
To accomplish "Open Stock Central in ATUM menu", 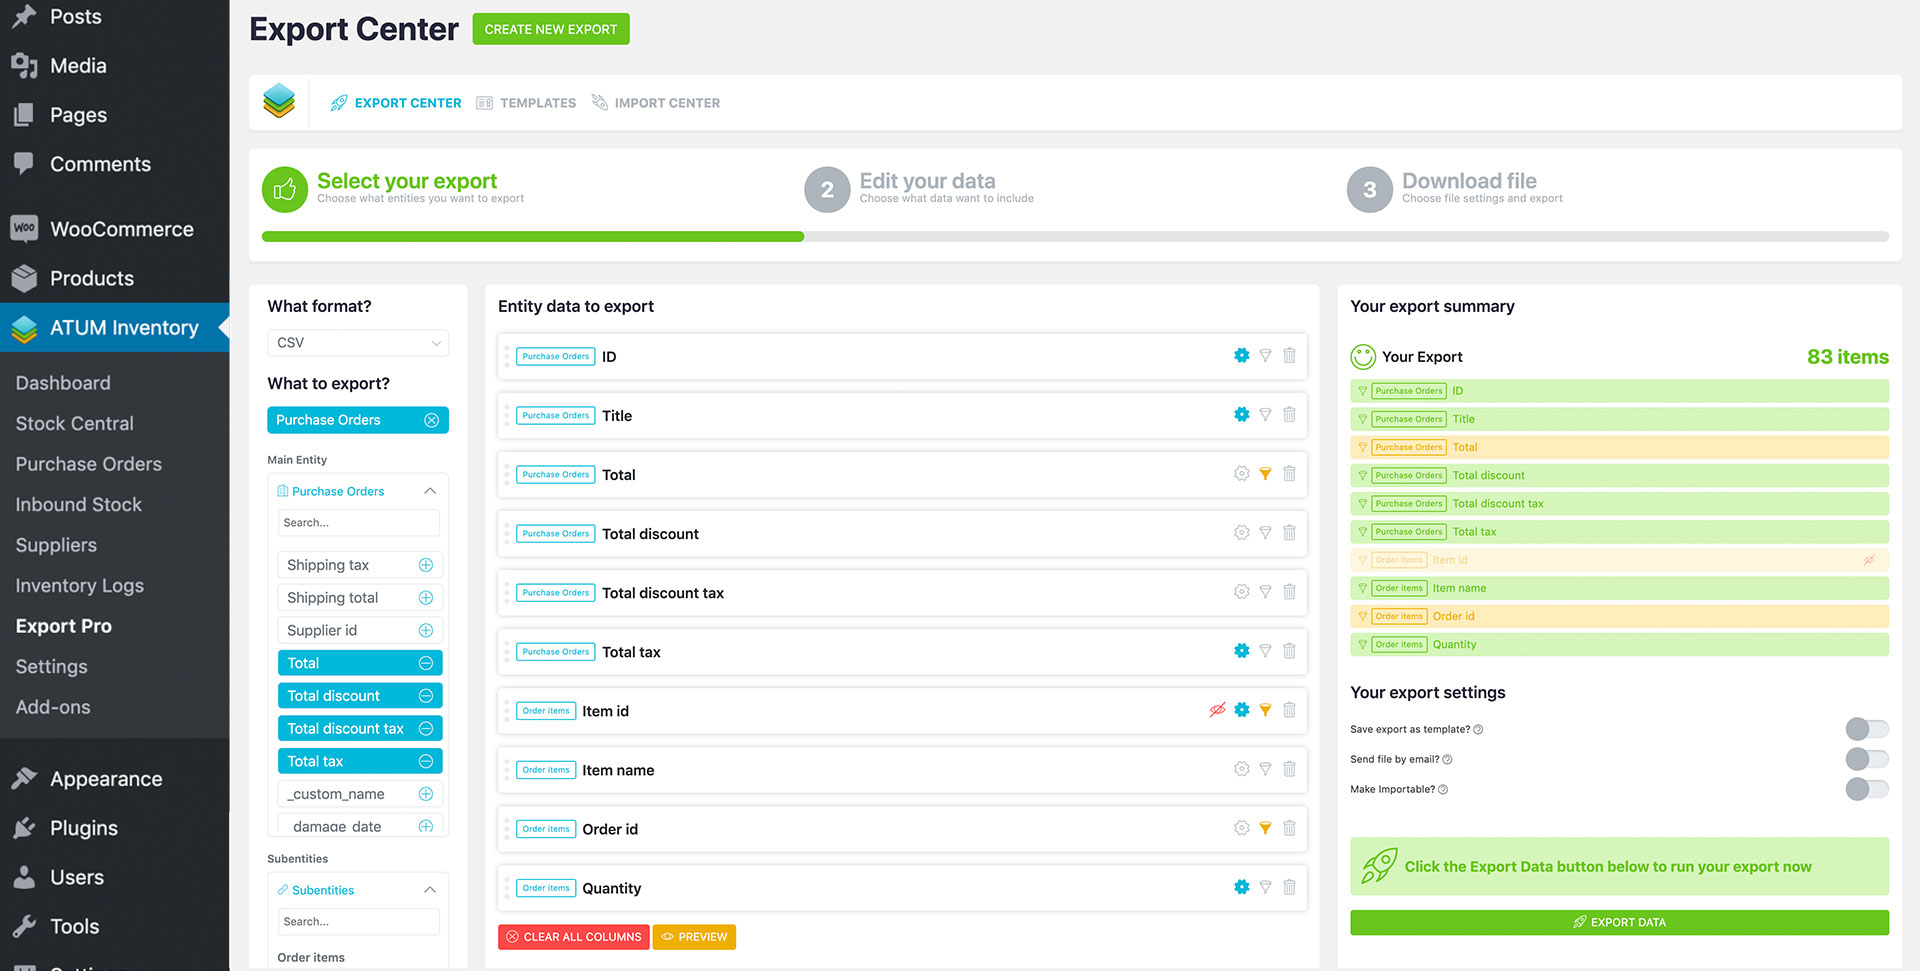I will coord(74,423).
